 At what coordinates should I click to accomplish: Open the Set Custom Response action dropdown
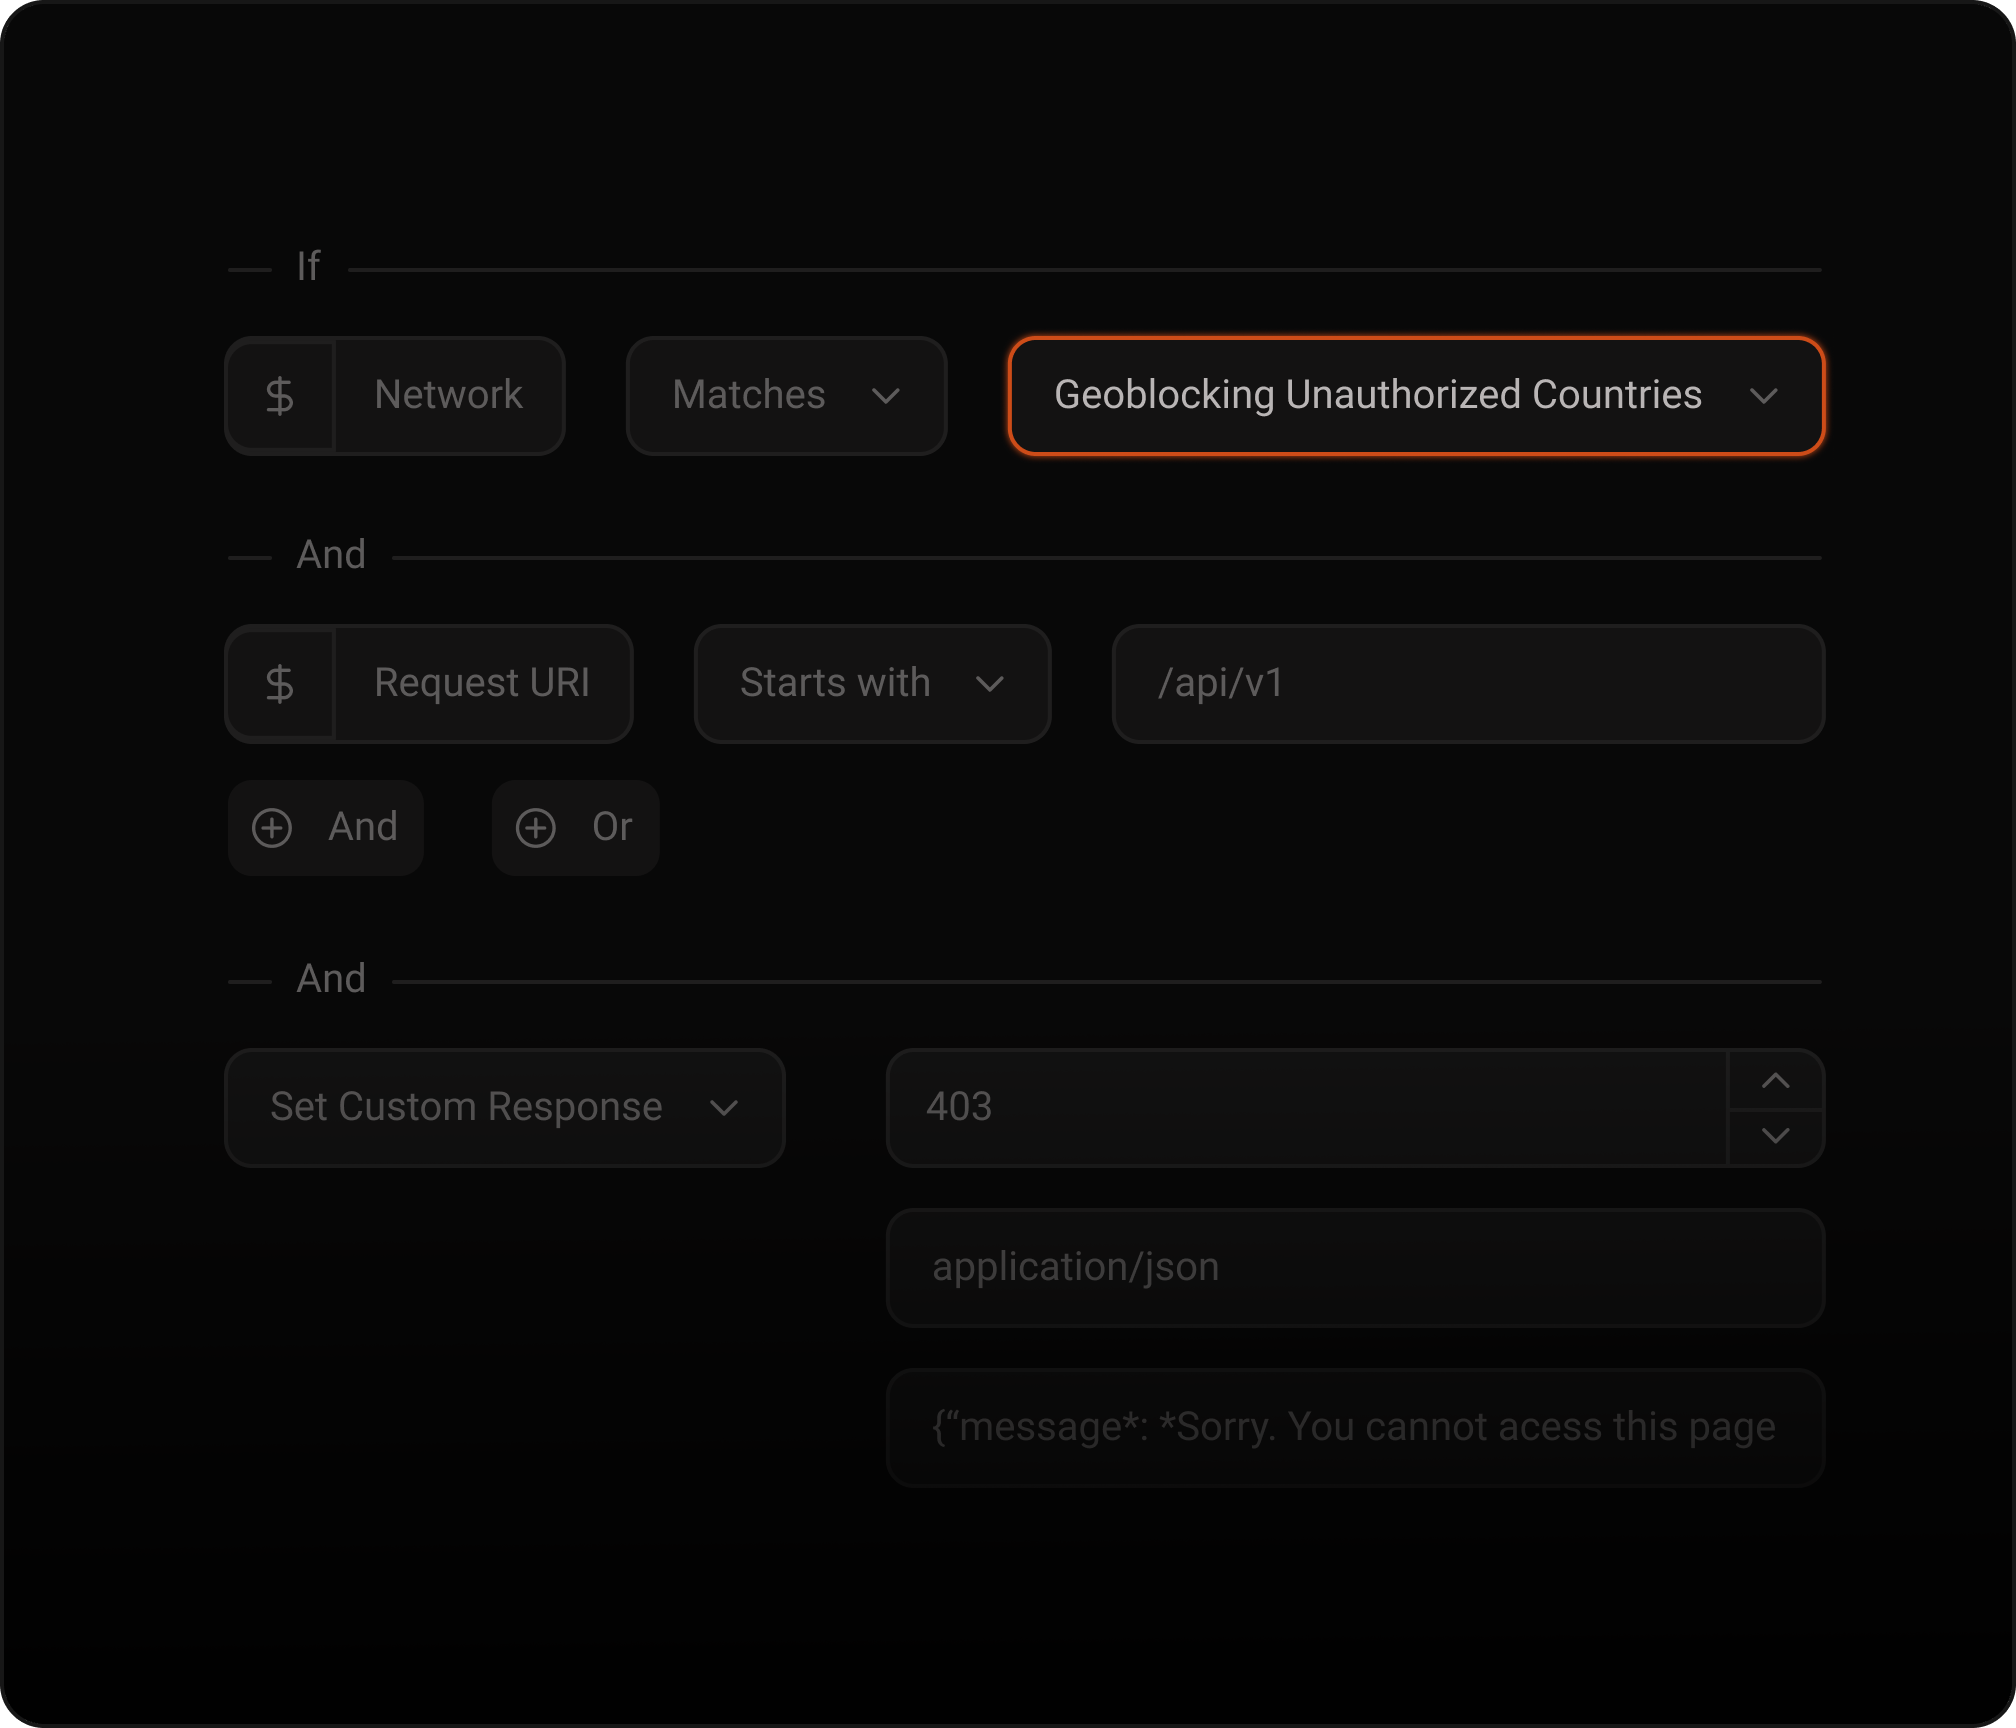(505, 1108)
